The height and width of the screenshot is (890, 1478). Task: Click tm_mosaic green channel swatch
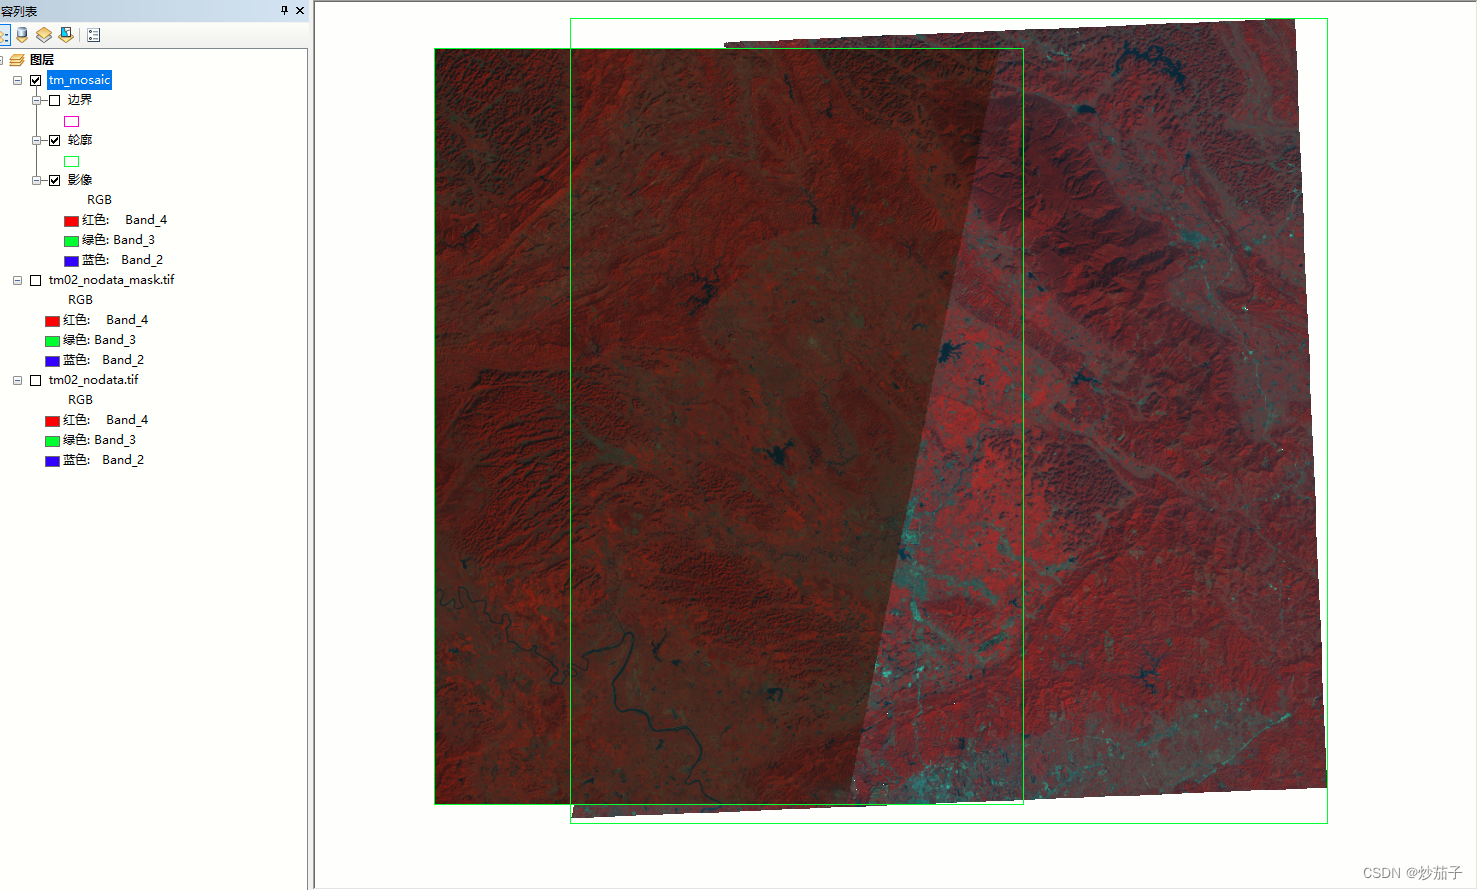pos(71,241)
